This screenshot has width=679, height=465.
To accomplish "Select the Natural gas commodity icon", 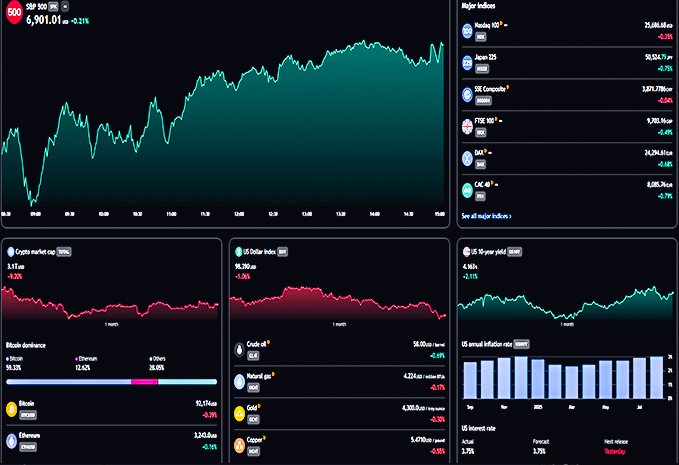I will pos(238,381).
